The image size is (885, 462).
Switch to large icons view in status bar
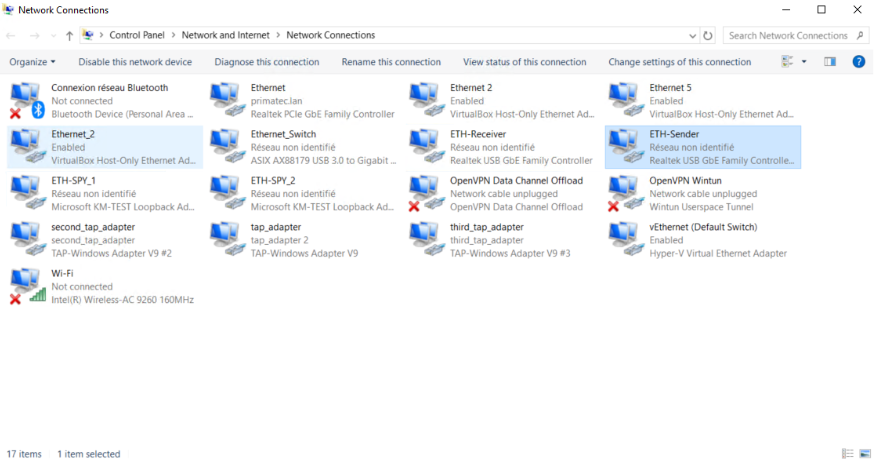867,454
